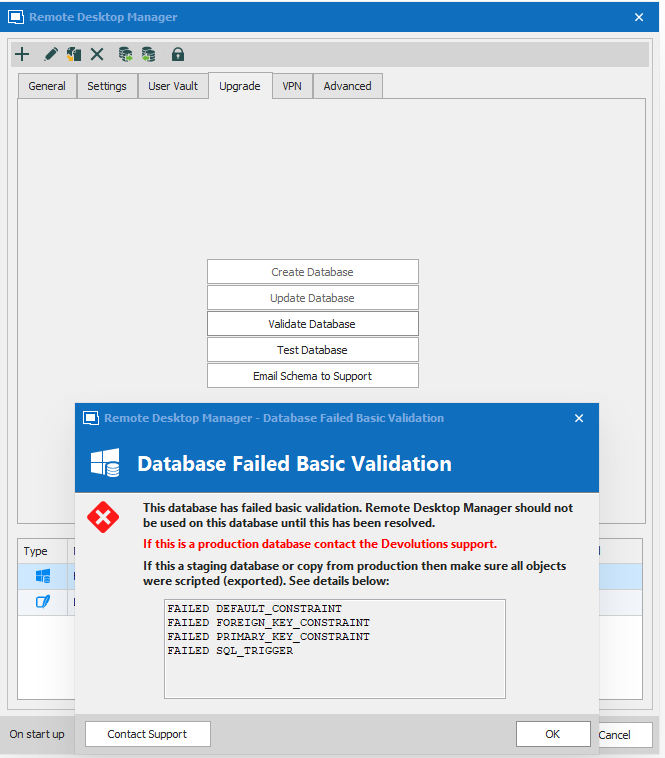The image size is (665, 758).
Task: Close the Remote Desktop Manager main window
Action: tap(639, 17)
